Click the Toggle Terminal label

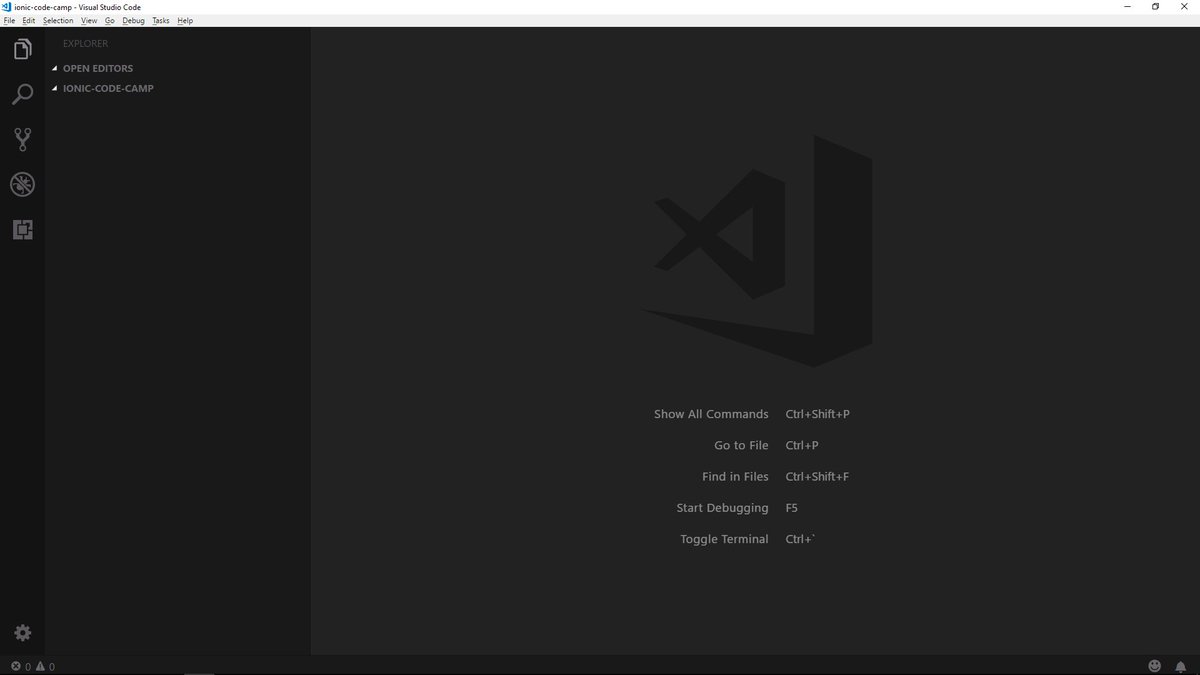tap(724, 539)
